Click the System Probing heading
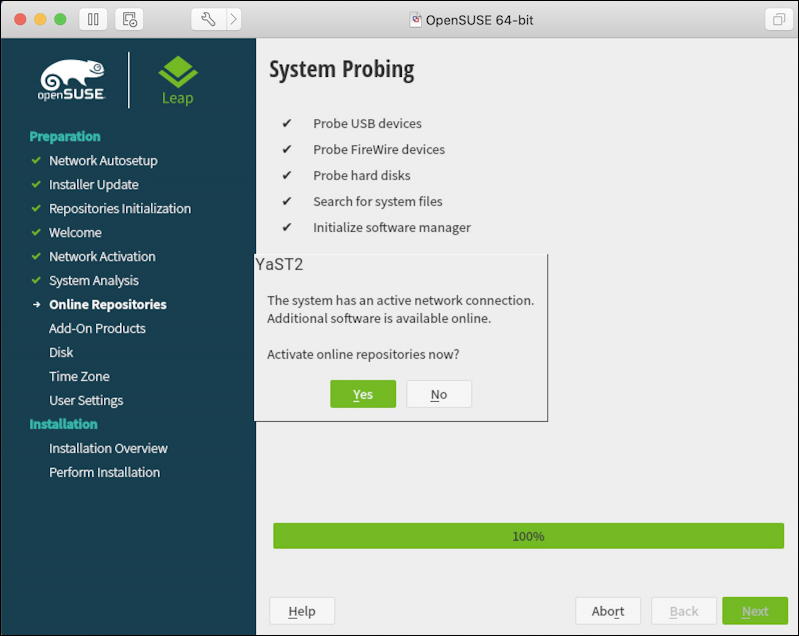Viewport: 799px width, 636px height. (341, 69)
